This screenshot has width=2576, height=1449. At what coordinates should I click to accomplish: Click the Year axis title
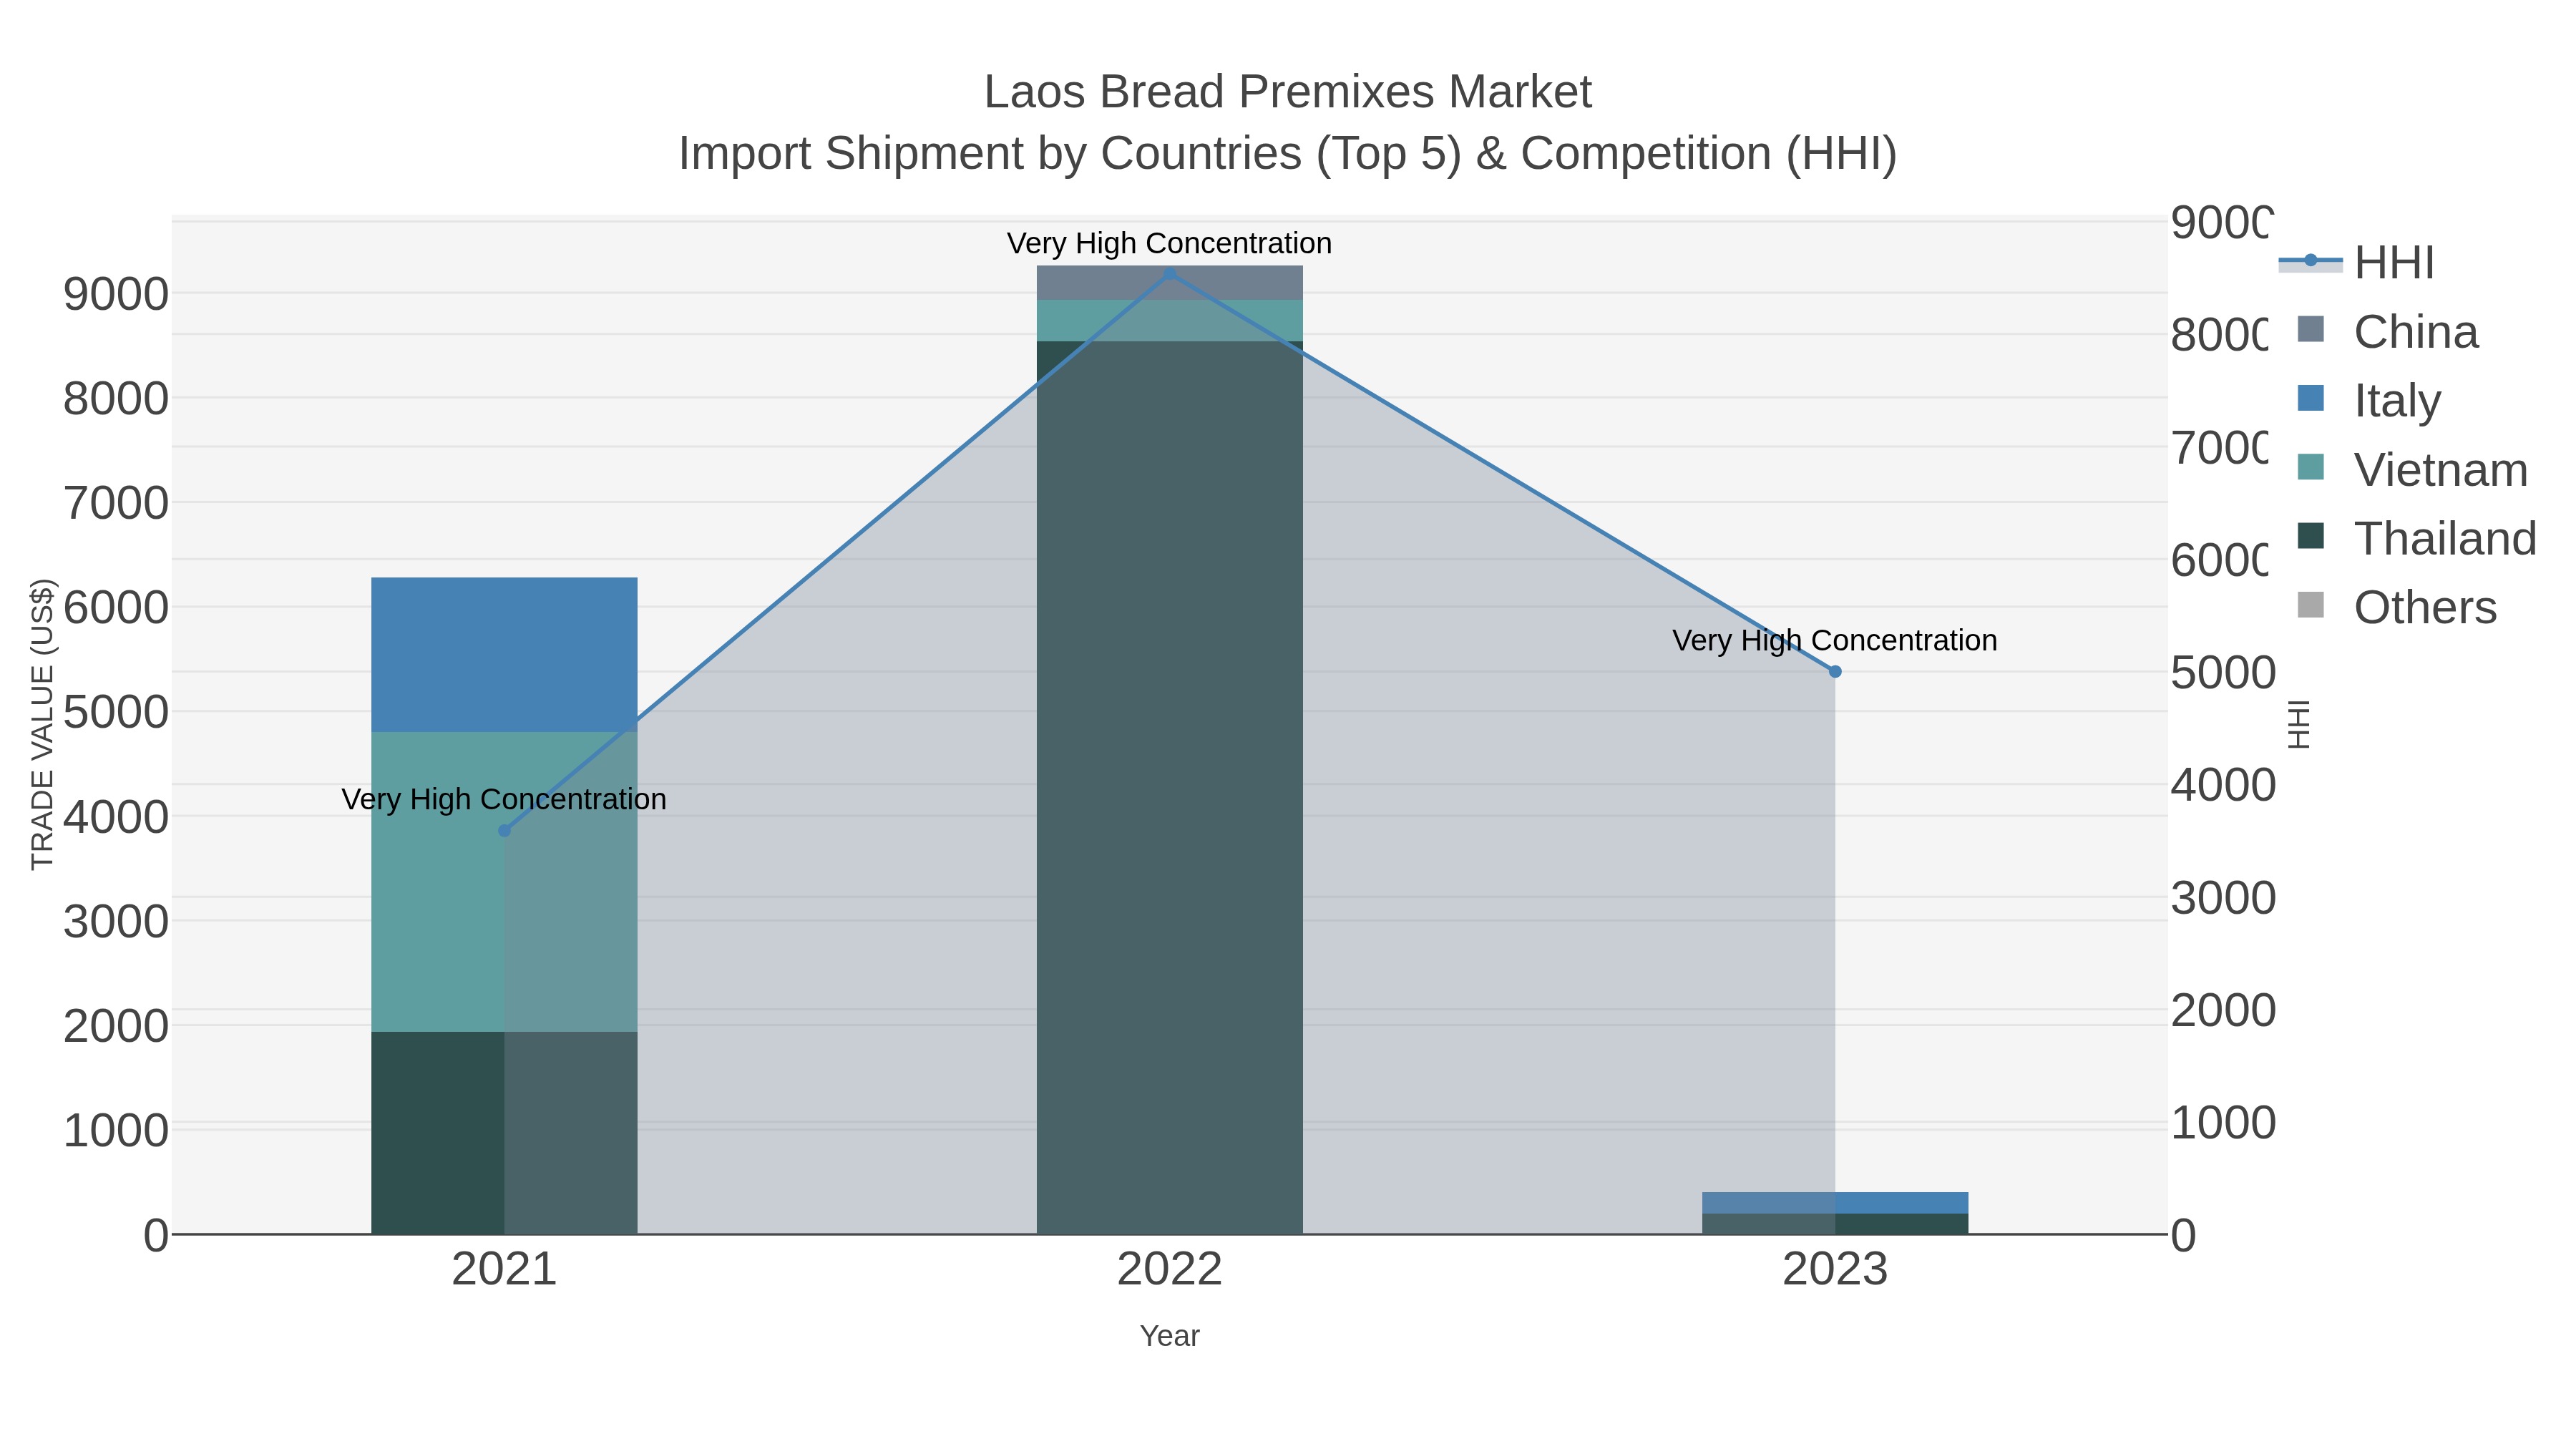pos(1169,1336)
